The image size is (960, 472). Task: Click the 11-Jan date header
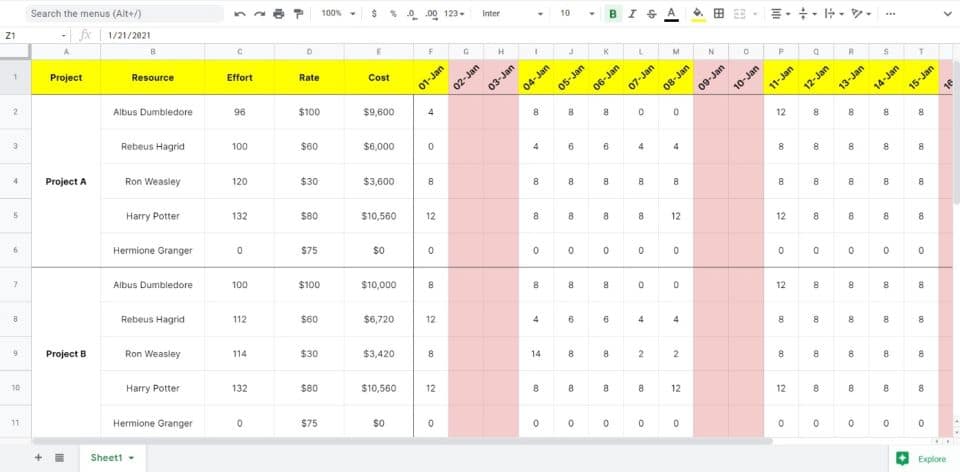click(x=781, y=77)
